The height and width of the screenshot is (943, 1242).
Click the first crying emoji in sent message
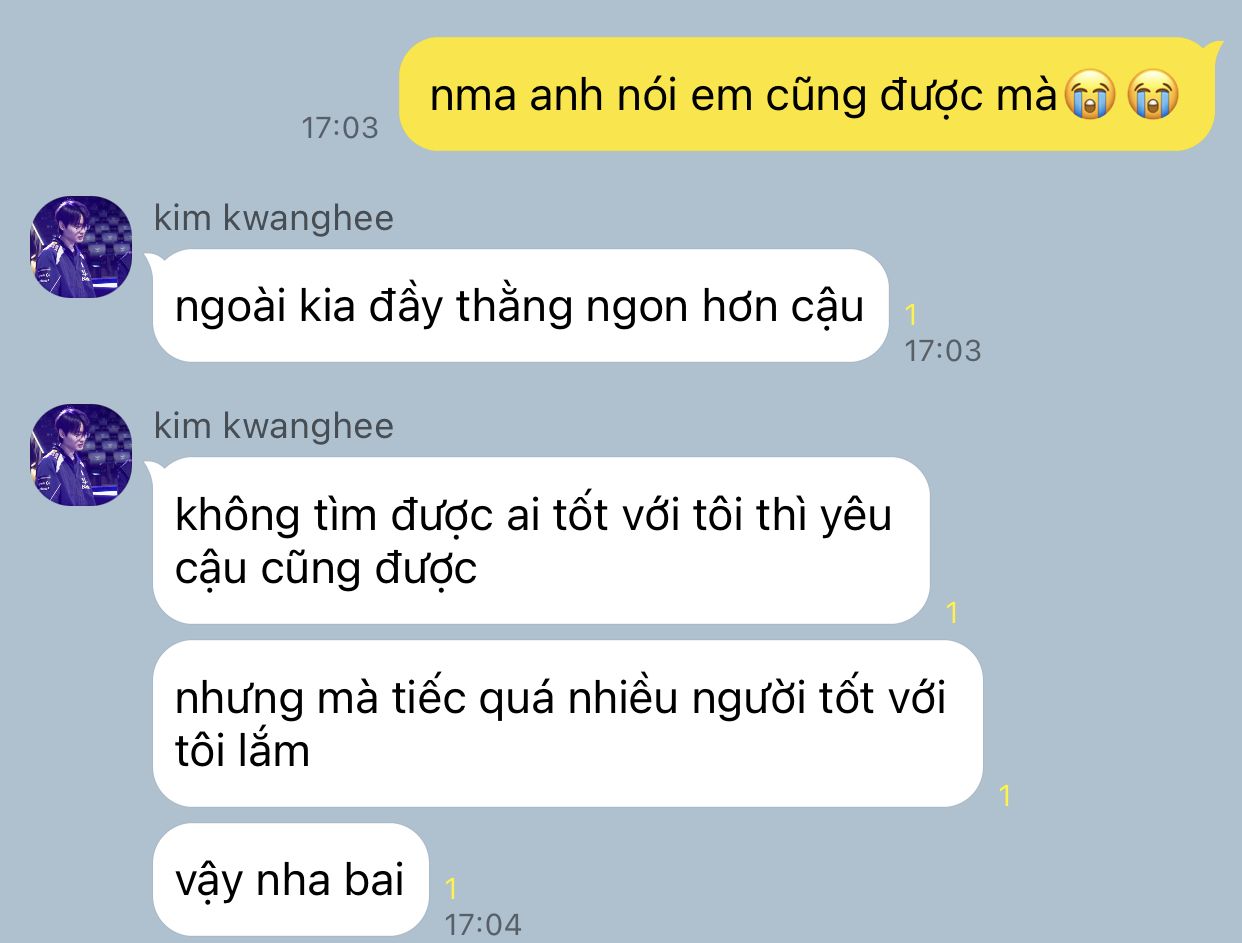(x=1089, y=96)
